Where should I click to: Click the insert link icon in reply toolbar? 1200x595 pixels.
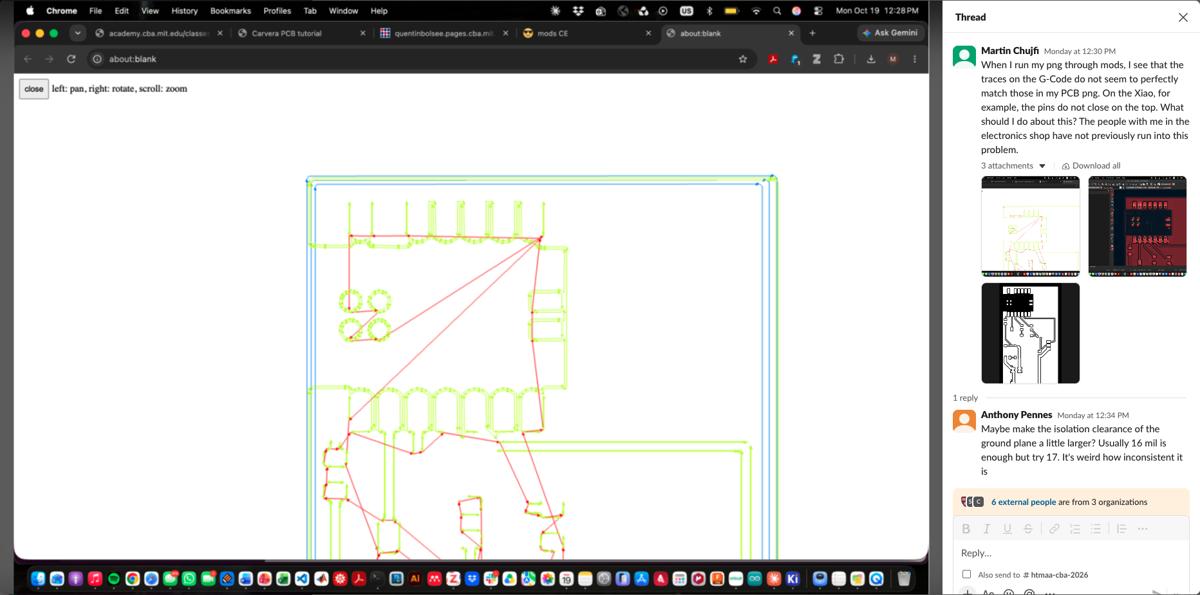(x=1054, y=529)
